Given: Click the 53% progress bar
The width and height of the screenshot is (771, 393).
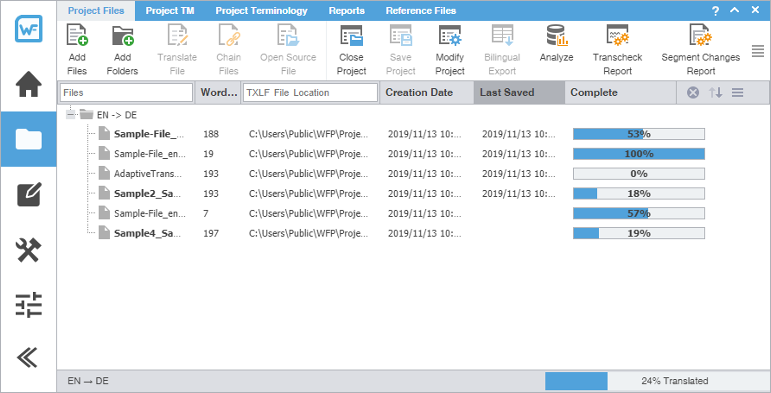Looking at the screenshot, I should [x=639, y=134].
